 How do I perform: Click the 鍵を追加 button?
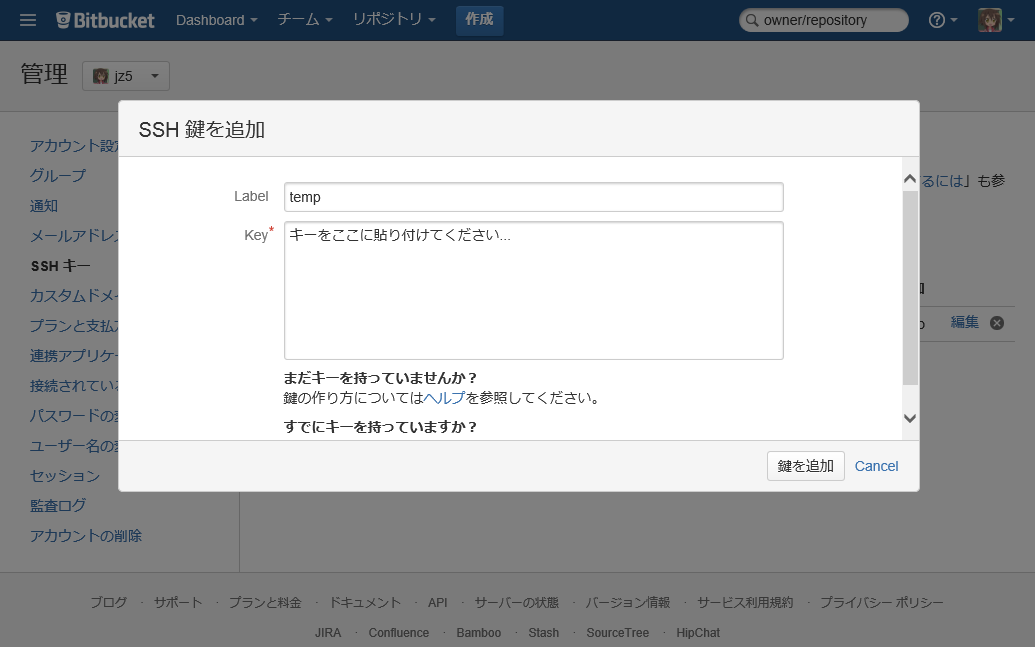pos(805,466)
